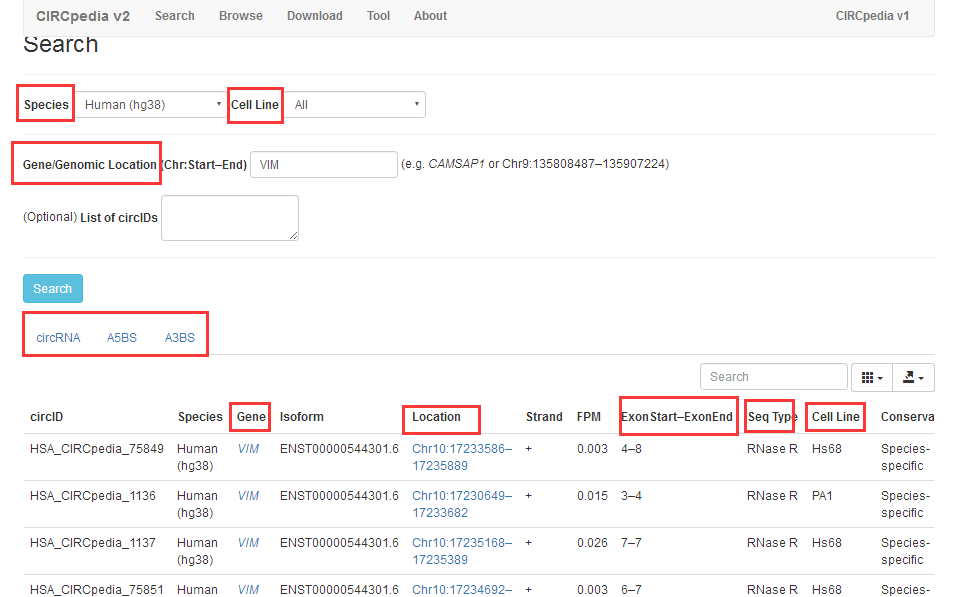
Task: Visit the CIRCpedia v1 link
Action: tap(872, 16)
